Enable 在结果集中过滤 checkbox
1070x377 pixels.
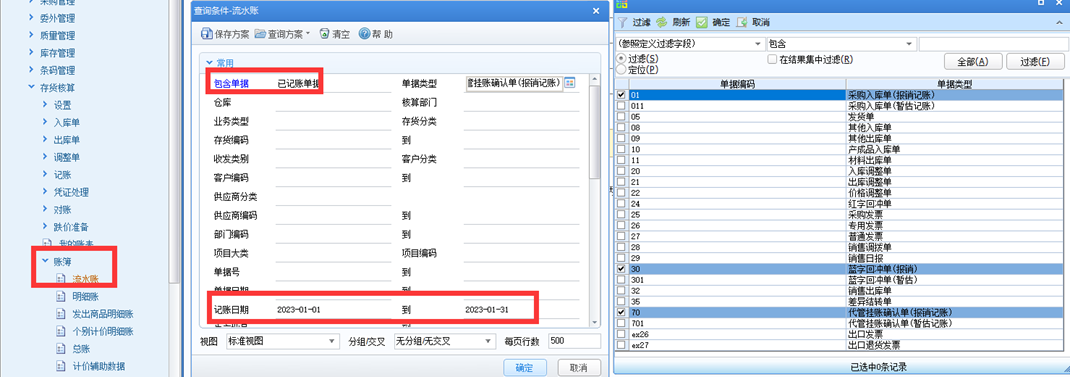click(772, 59)
